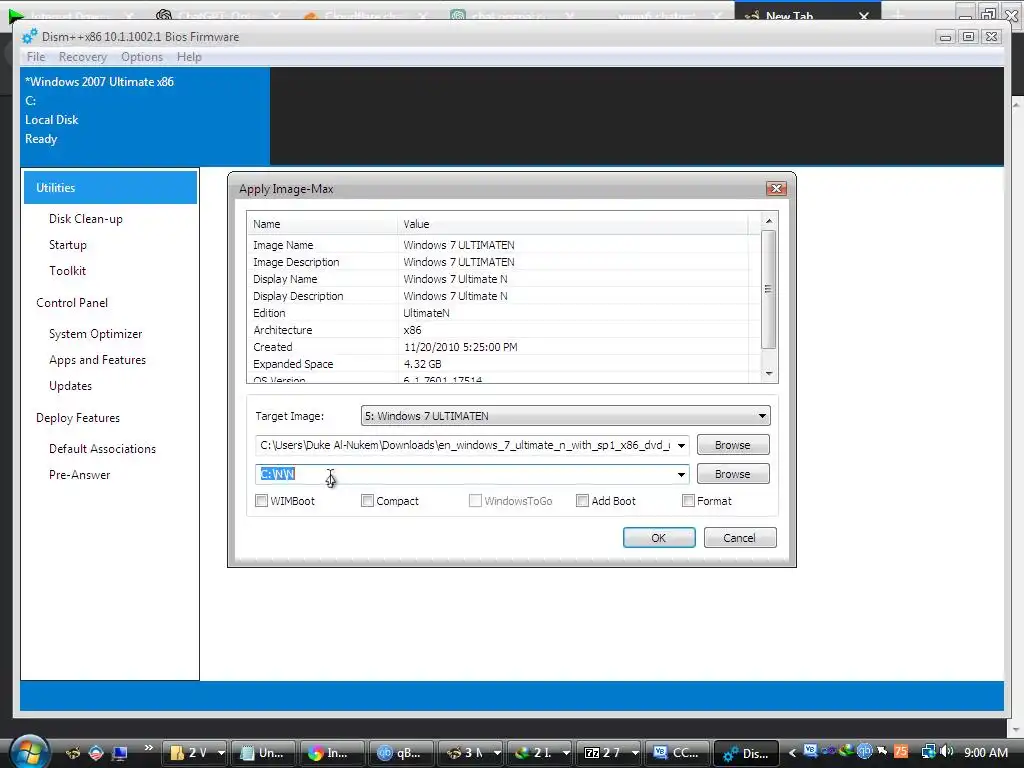Viewport: 1024px width, 768px height.
Task: Click the Value column header
Action: (x=573, y=224)
